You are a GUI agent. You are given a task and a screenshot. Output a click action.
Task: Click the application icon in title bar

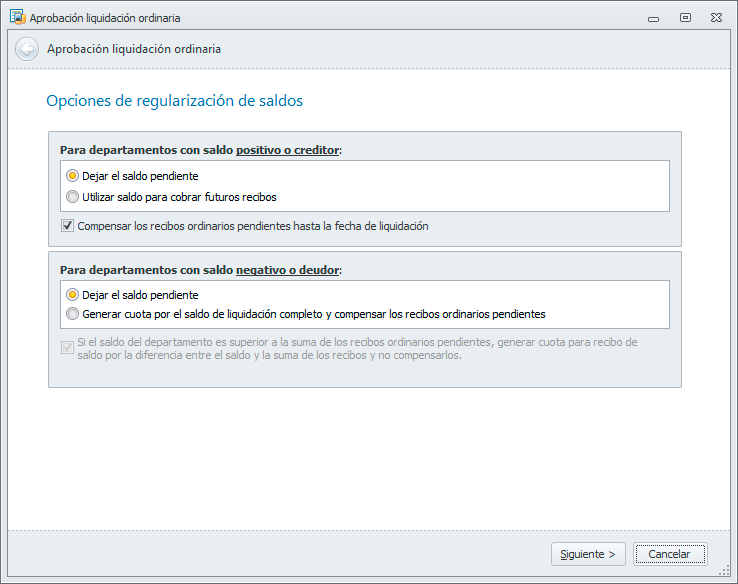point(18,17)
